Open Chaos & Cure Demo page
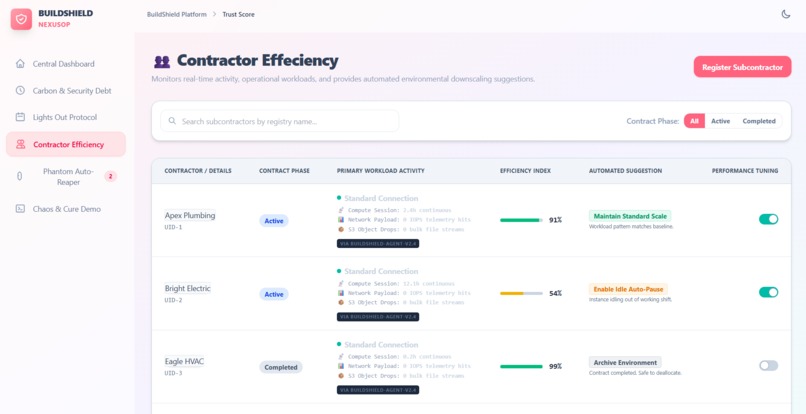Viewport: 806px width, 414px height. (x=66, y=209)
